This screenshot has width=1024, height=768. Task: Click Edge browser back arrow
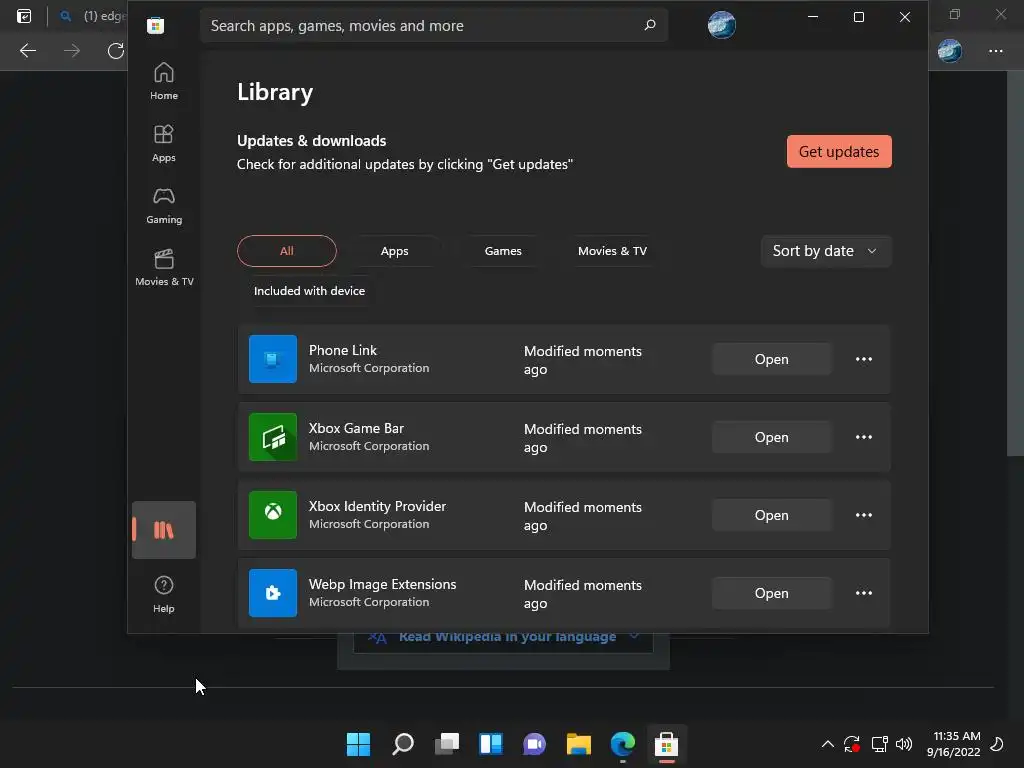point(27,51)
